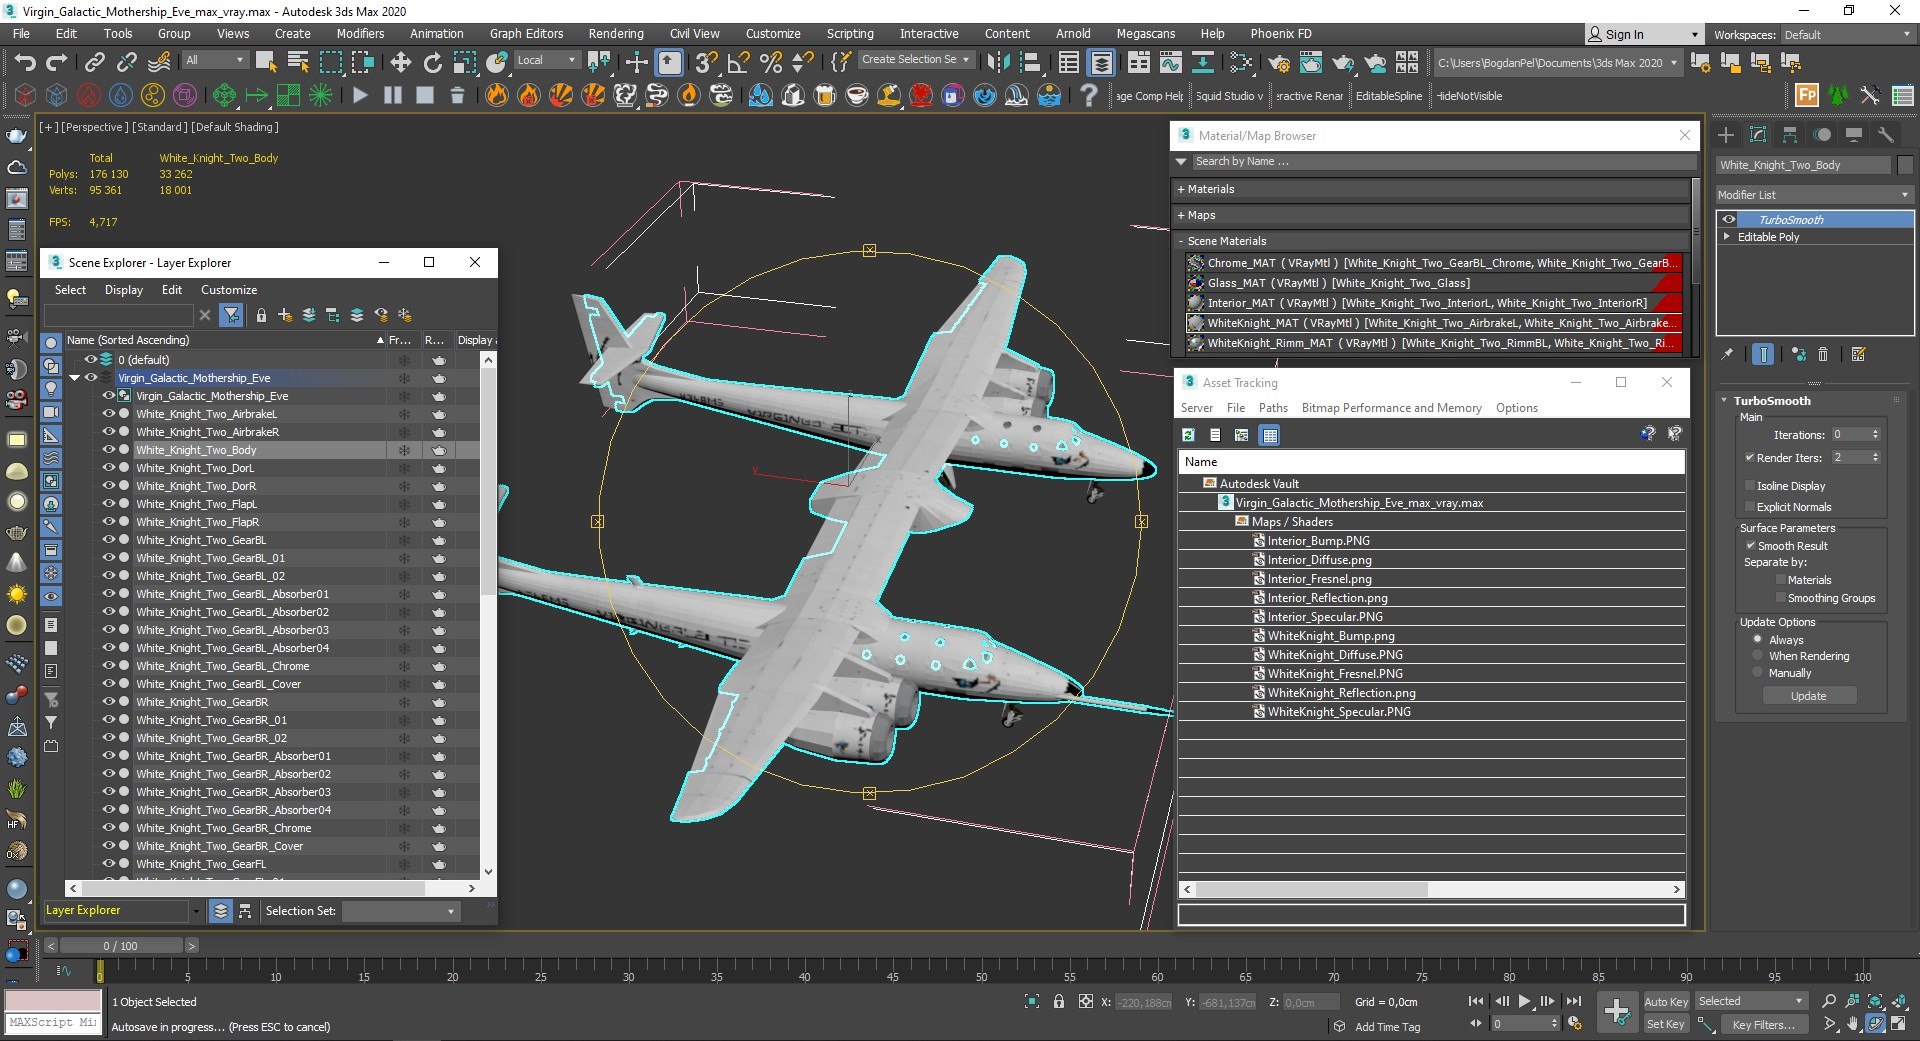Expand the Editable Poly modifier

pyautogui.click(x=1727, y=237)
